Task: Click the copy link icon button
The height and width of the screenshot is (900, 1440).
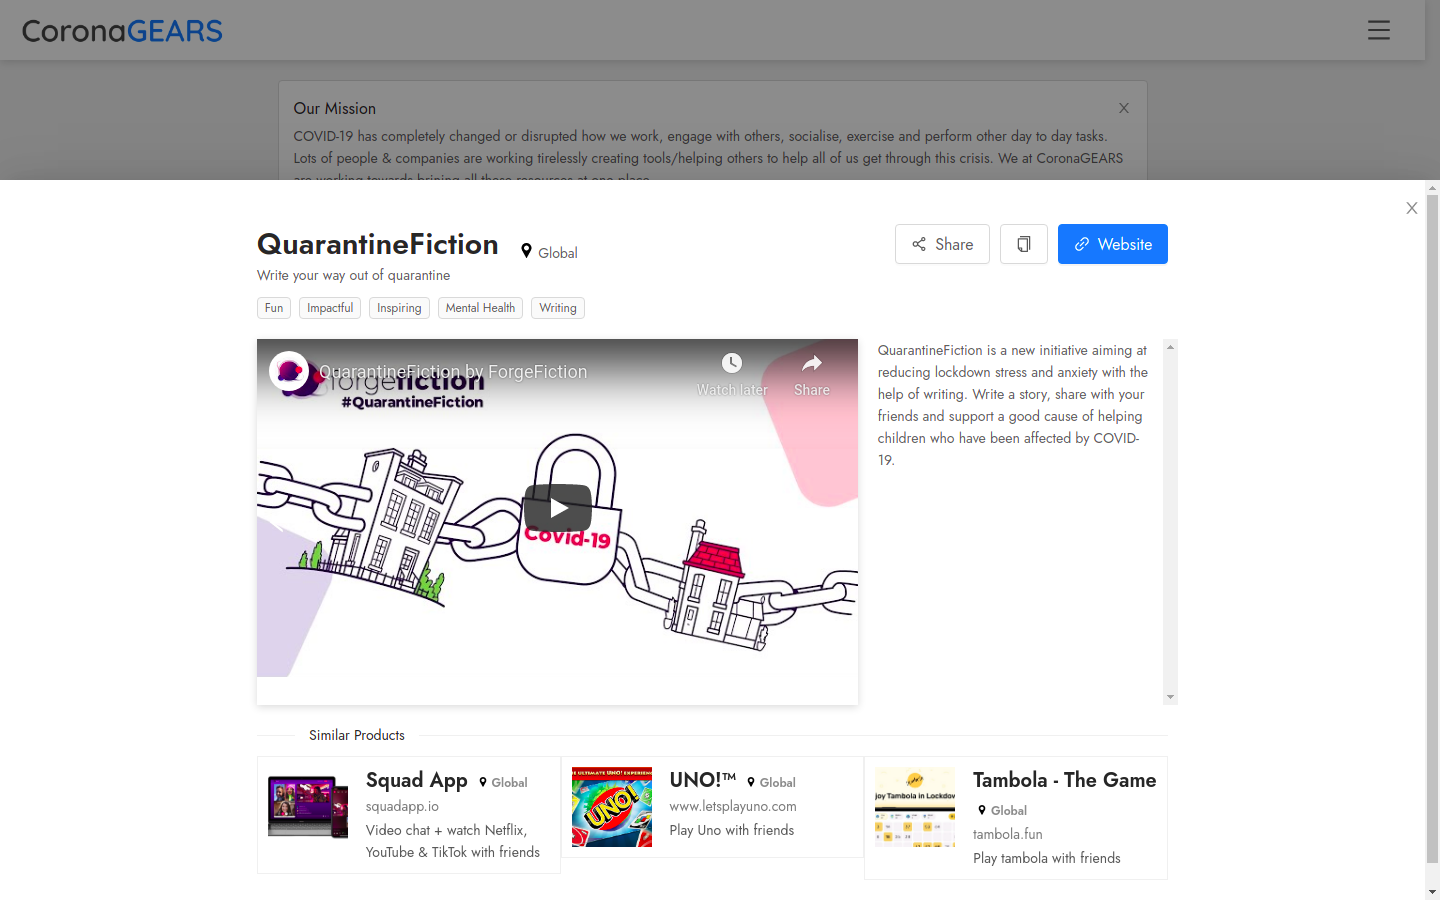Action: coord(1024,244)
